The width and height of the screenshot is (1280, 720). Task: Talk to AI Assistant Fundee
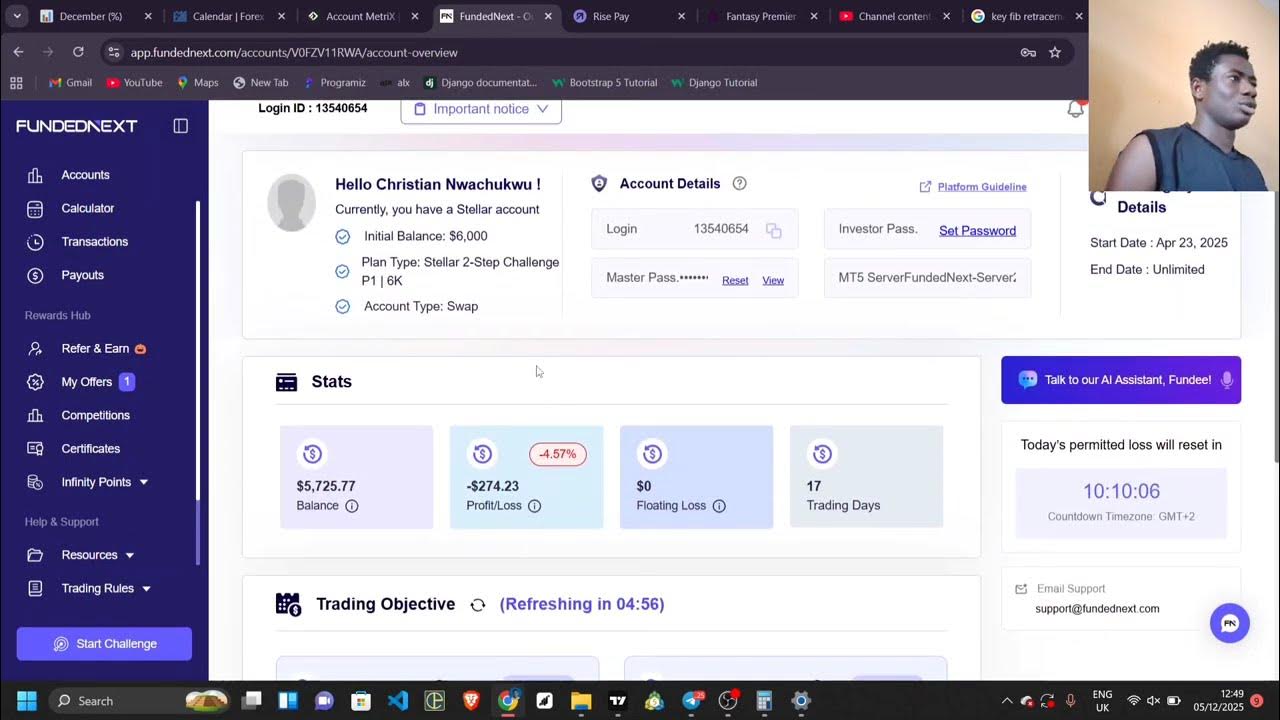1121,380
